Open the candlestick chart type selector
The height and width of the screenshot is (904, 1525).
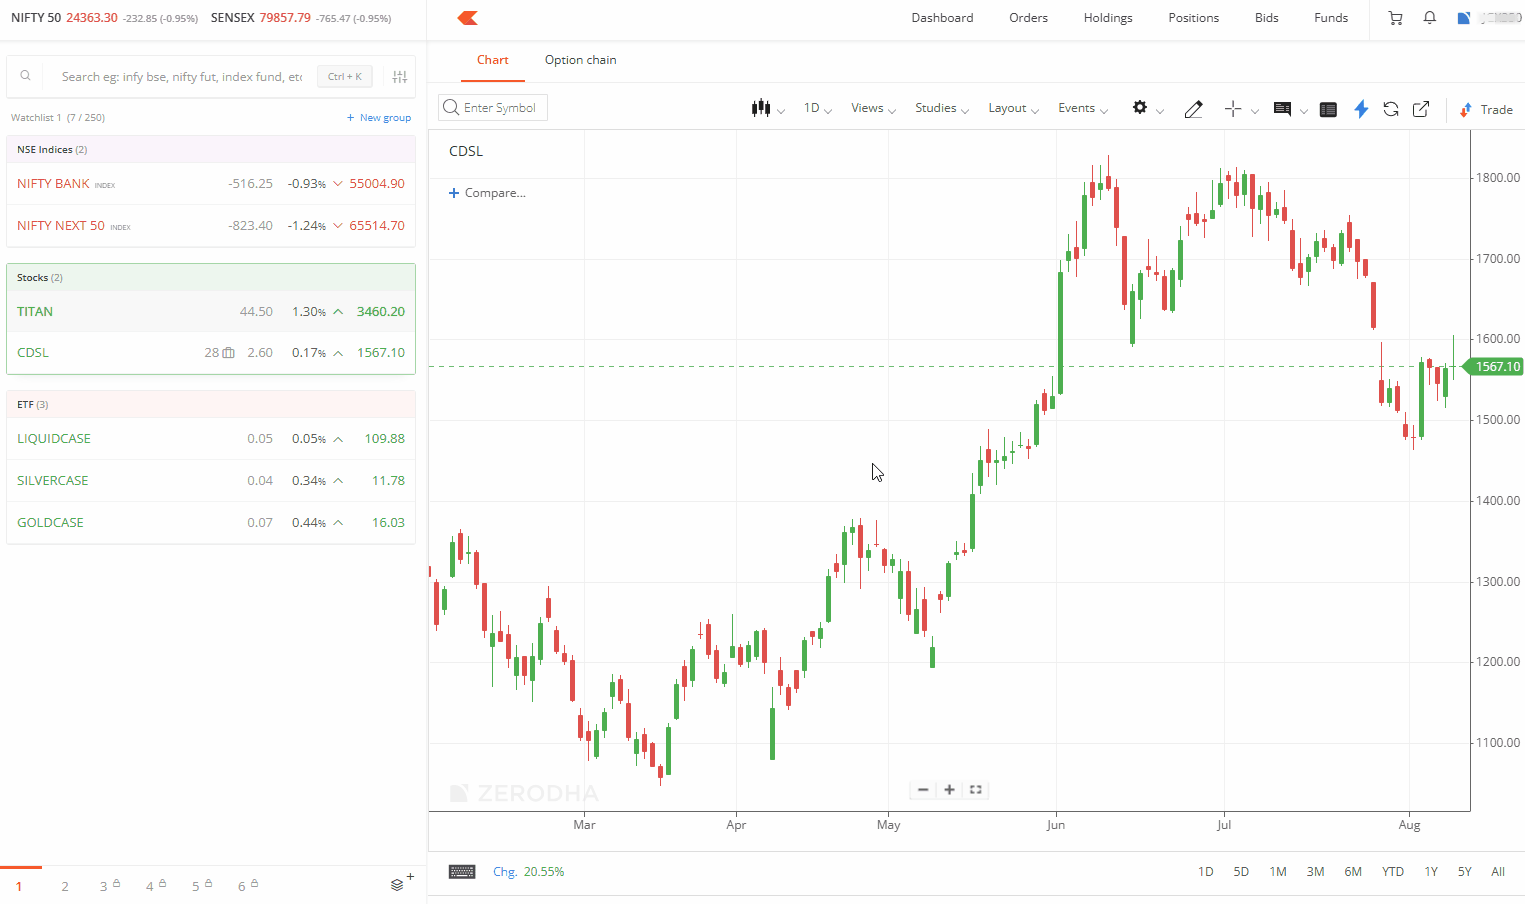(x=766, y=109)
